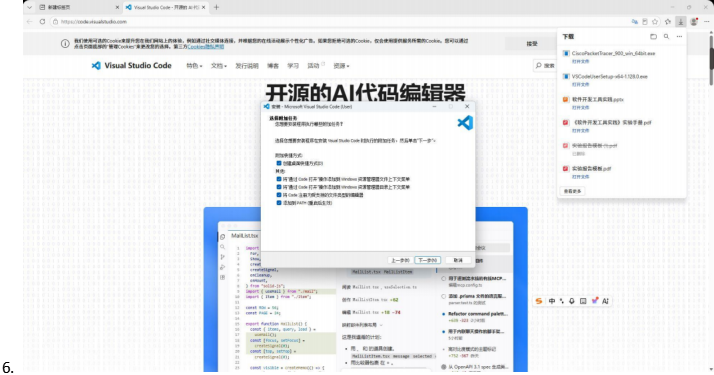Image resolution: width=714 pixels, height=375 pixels.
Task: Click Sogou S logo on IME toolbar
Action: click(539, 301)
